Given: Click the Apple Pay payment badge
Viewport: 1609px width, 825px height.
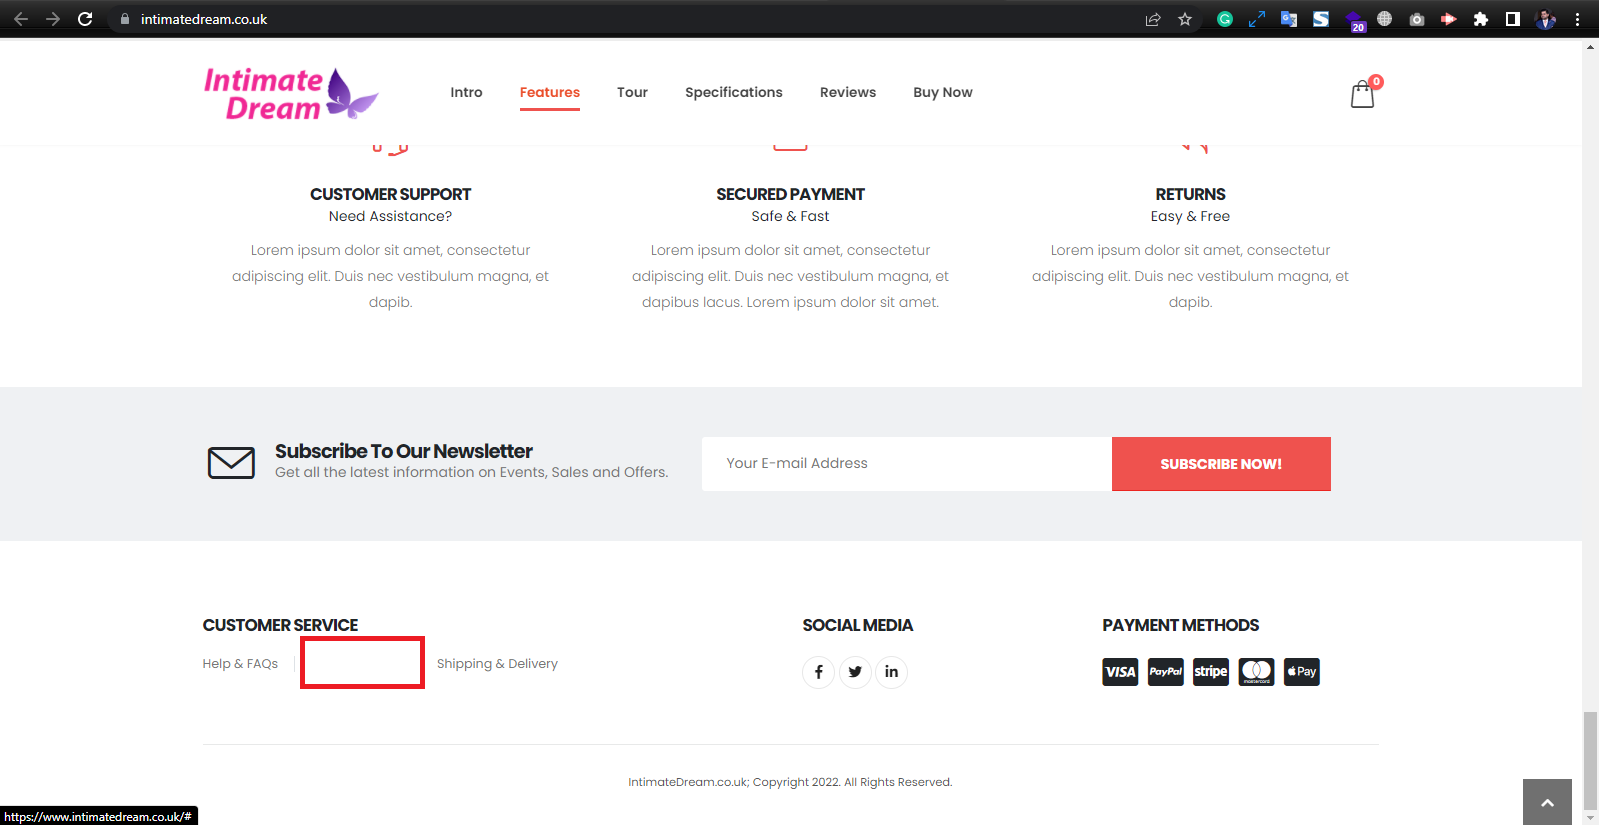Looking at the screenshot, I should pos(1301,672).
